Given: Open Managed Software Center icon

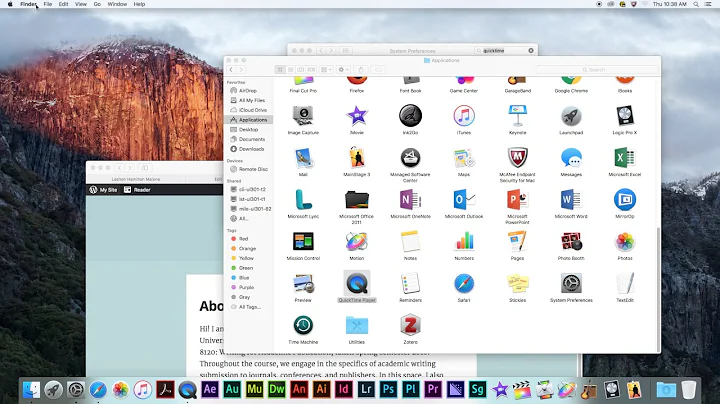Looking at the screenshot, I should [410, 158].
